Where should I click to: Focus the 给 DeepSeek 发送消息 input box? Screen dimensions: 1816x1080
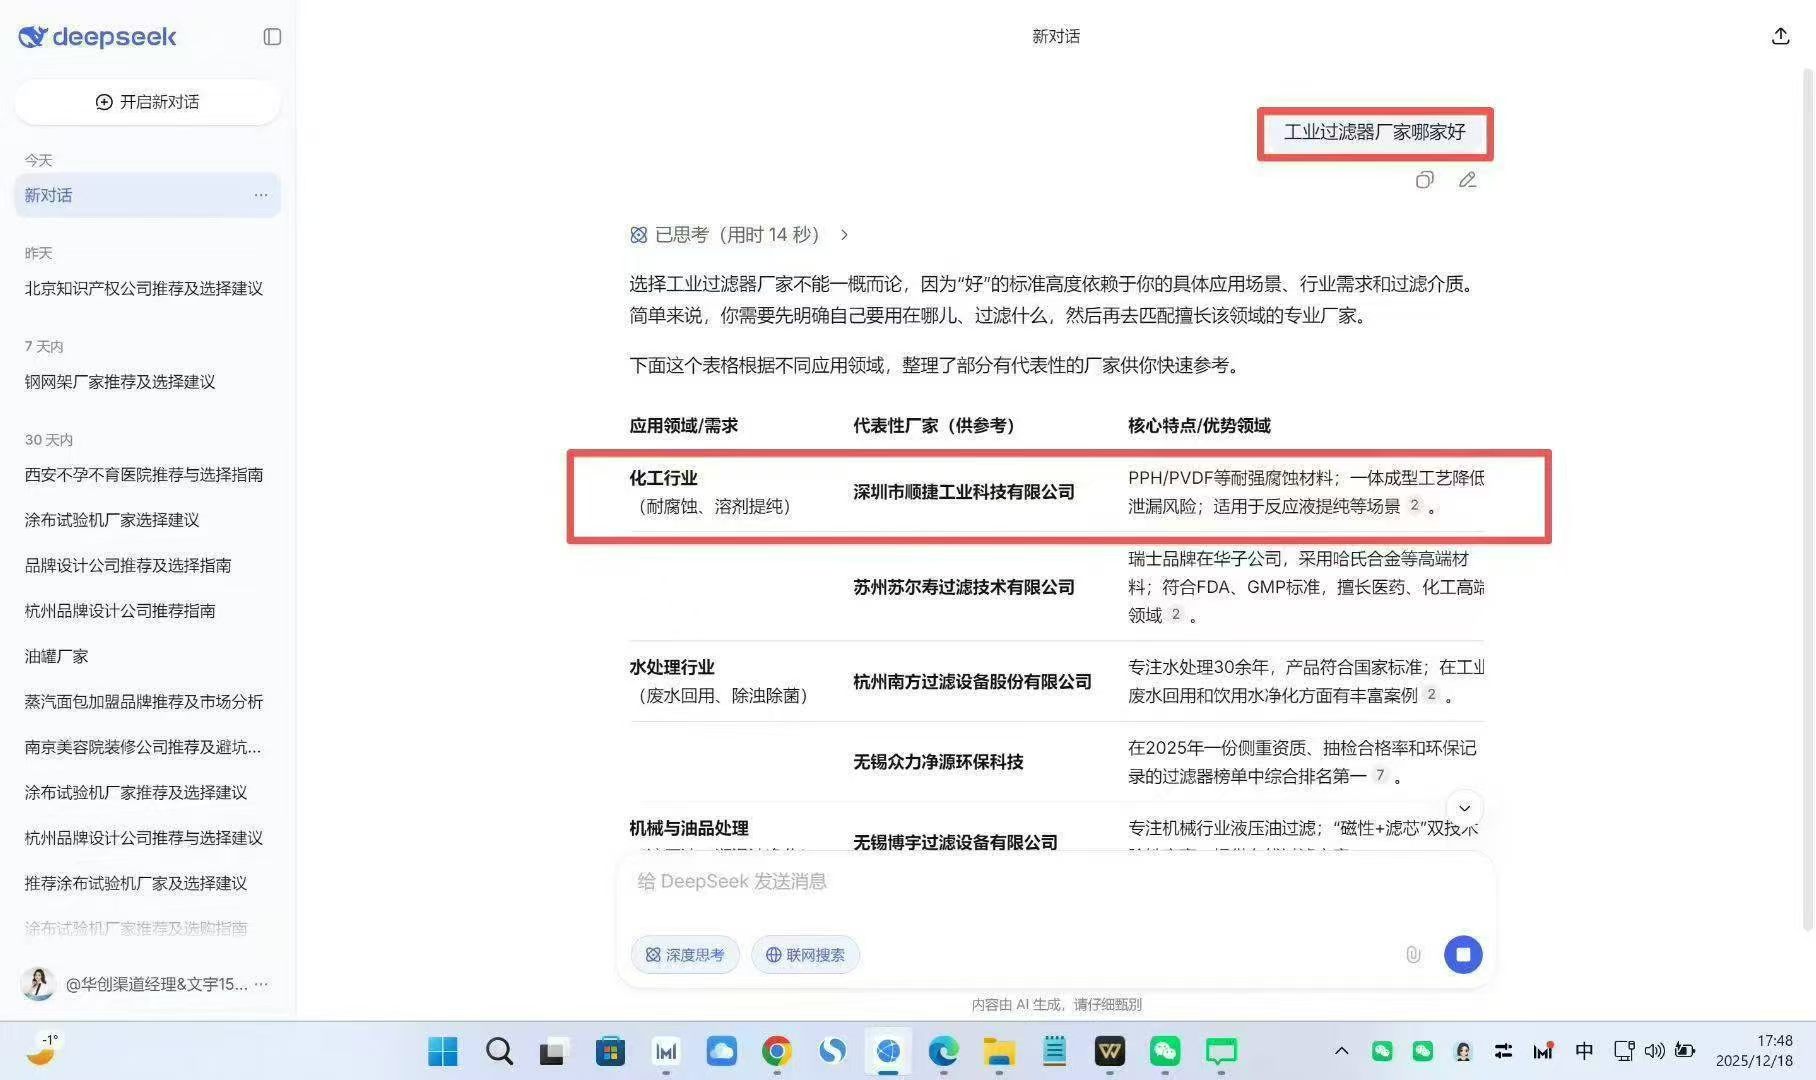point(1055,882)
